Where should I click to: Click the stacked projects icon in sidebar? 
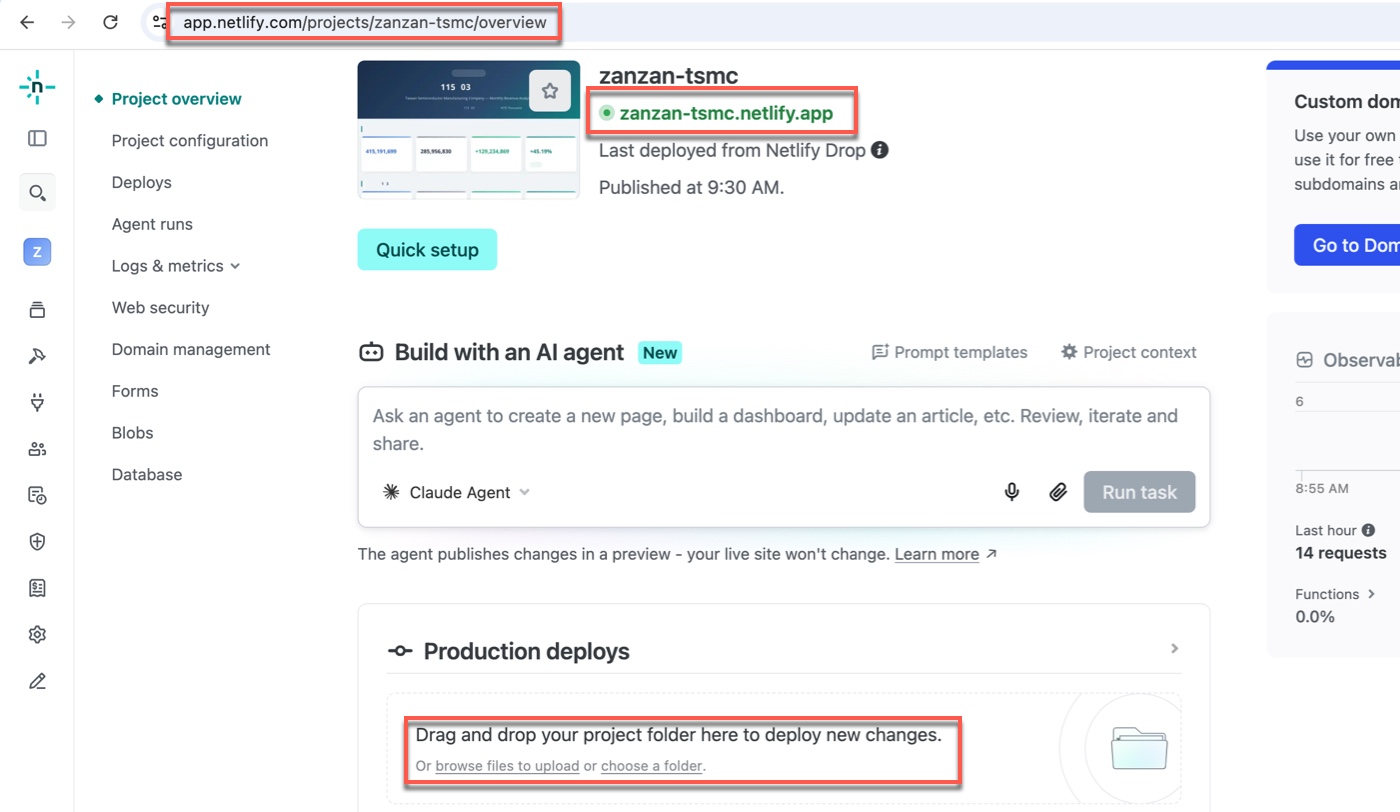click(x=37, y=310)
